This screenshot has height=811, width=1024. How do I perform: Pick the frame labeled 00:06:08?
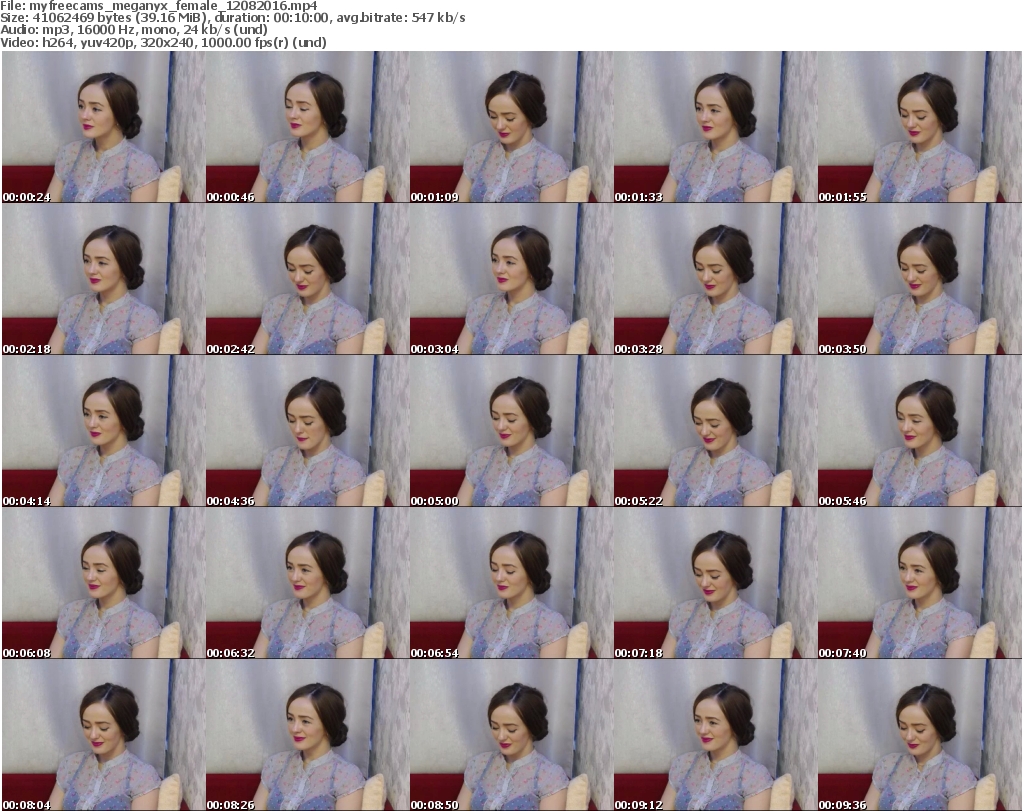(103, 583)
